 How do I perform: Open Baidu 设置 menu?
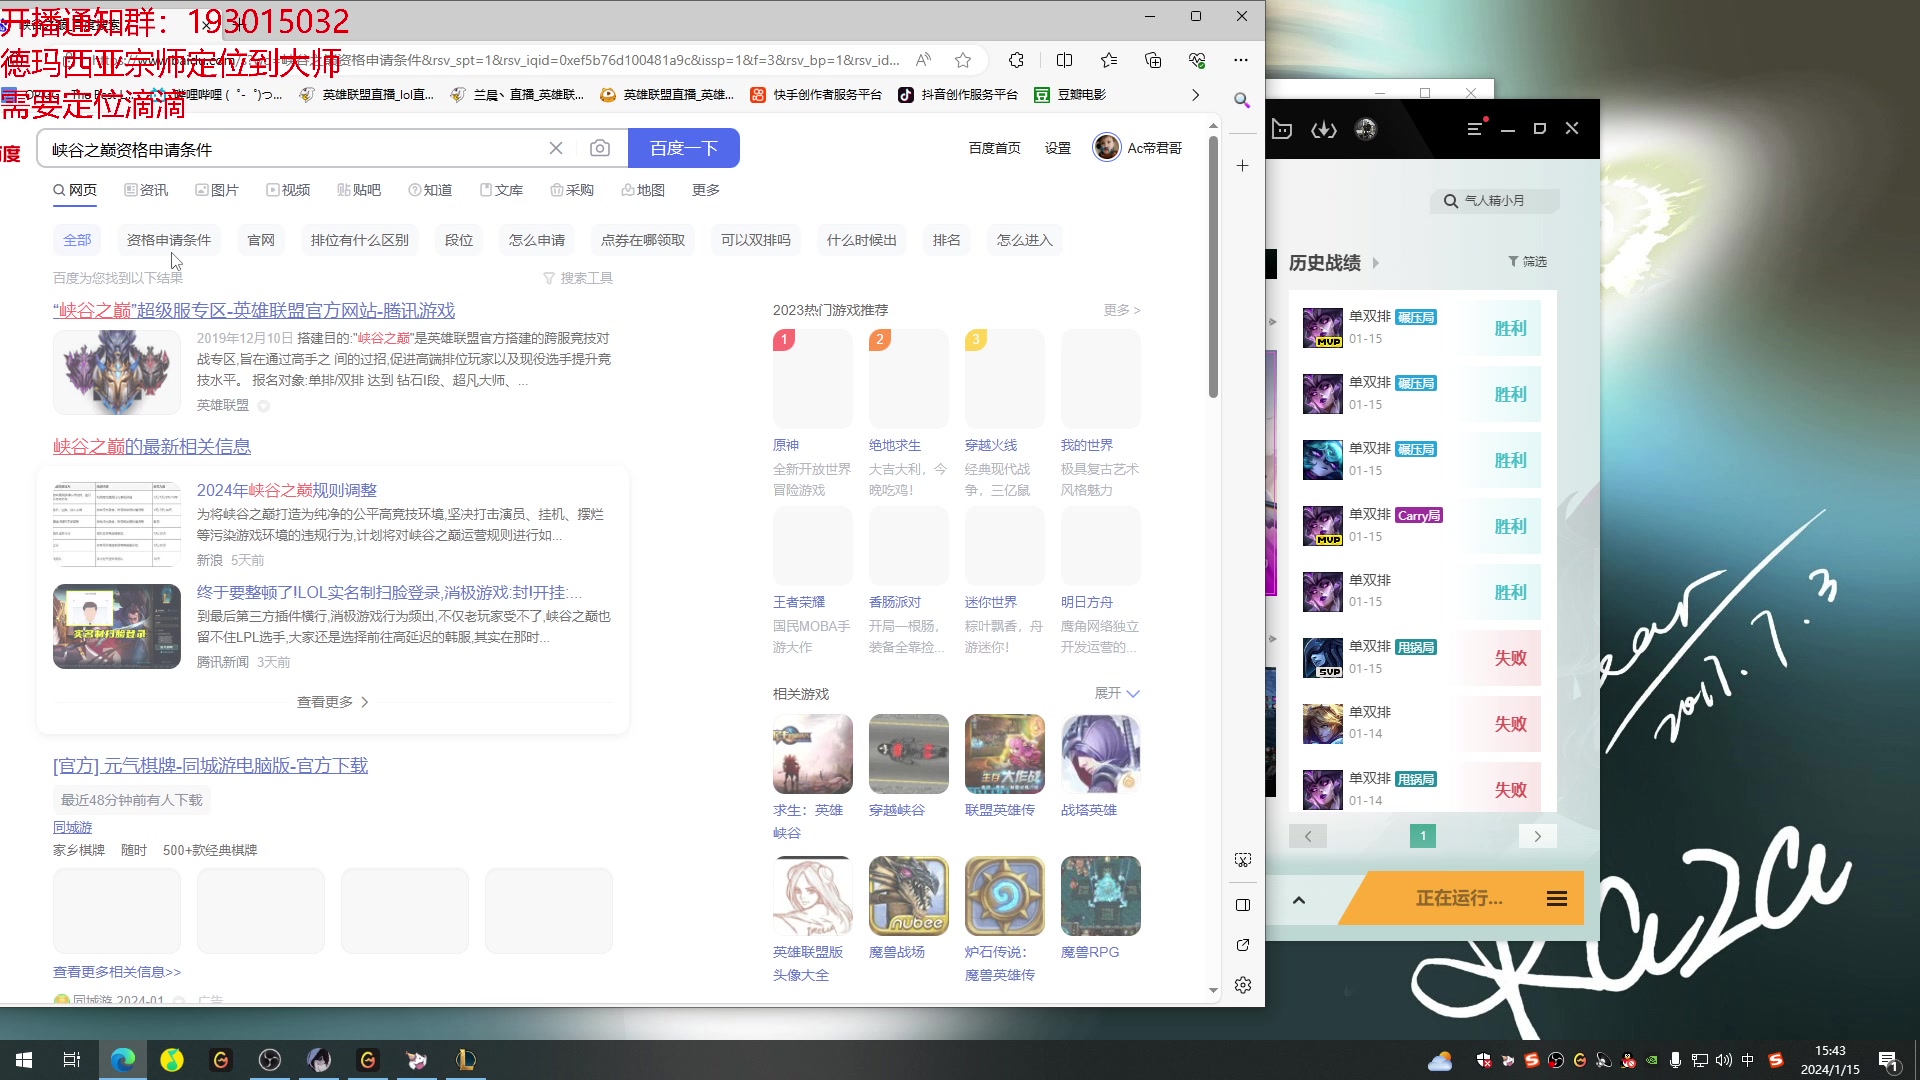(x=1058, y=148)
